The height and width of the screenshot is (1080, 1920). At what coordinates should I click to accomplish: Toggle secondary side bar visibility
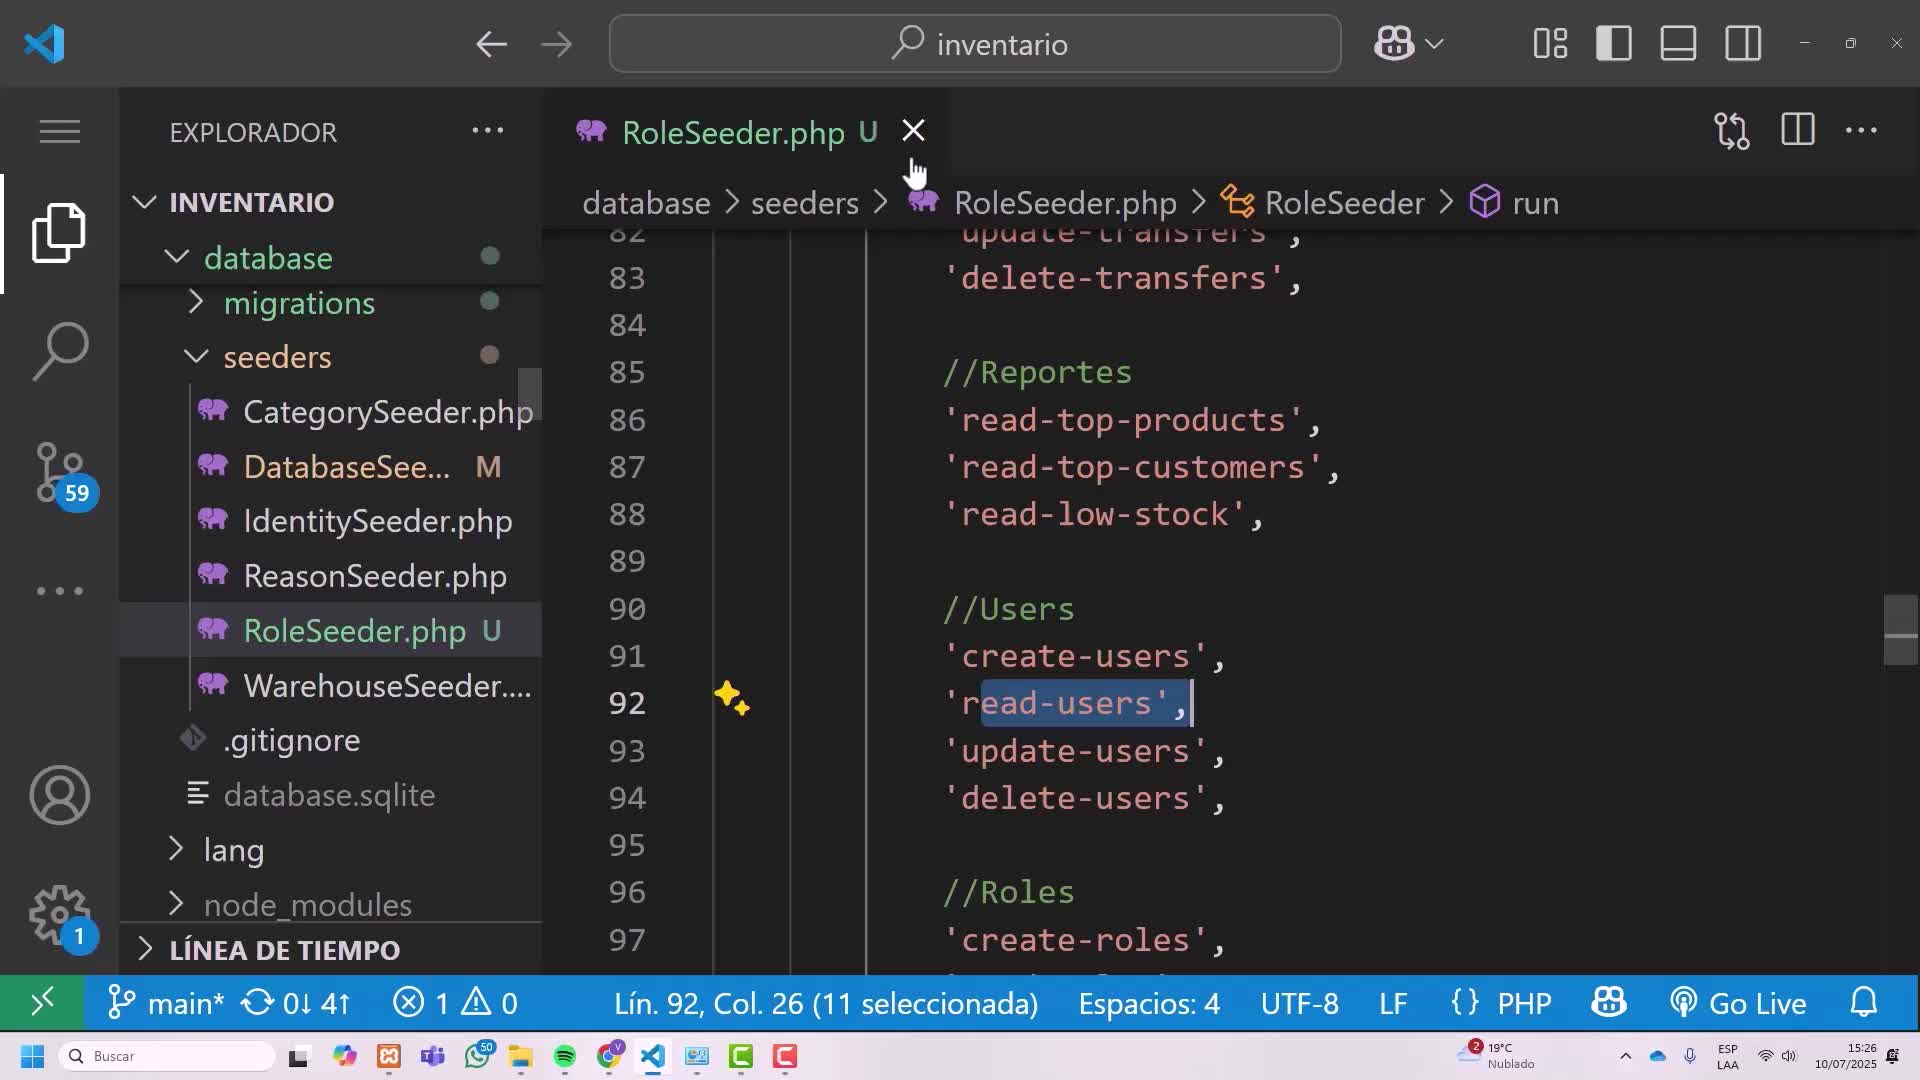click(x=1743, y=44)
